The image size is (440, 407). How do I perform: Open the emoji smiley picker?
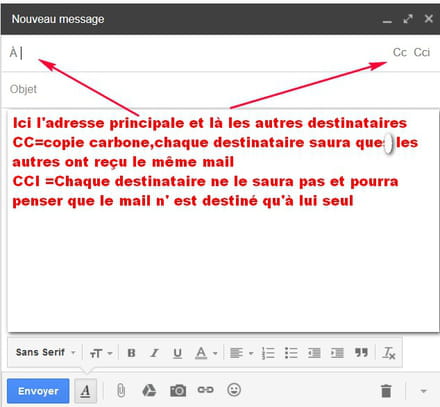pos(234,390)
